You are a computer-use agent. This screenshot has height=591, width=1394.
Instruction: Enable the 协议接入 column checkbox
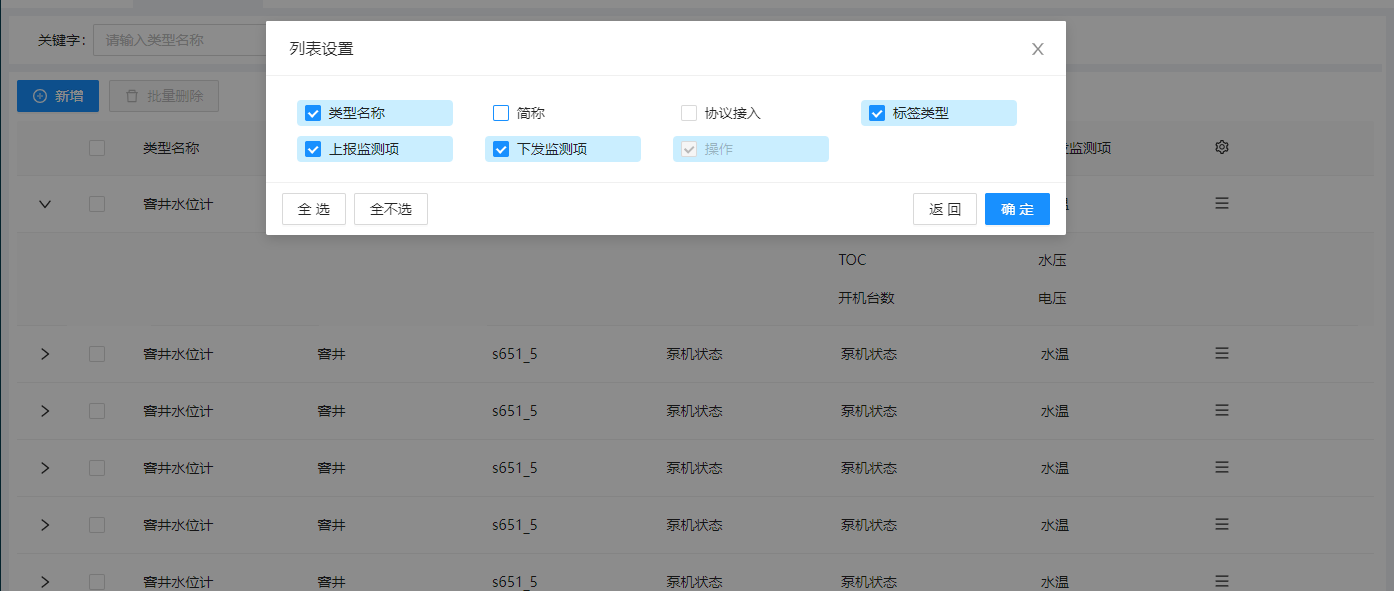click(x=688, y=112)
